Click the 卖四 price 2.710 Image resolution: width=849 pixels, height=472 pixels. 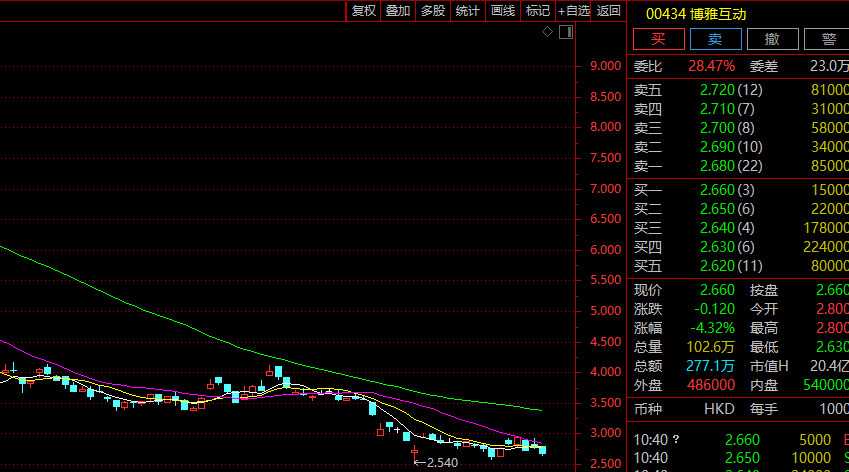[717, 109]
